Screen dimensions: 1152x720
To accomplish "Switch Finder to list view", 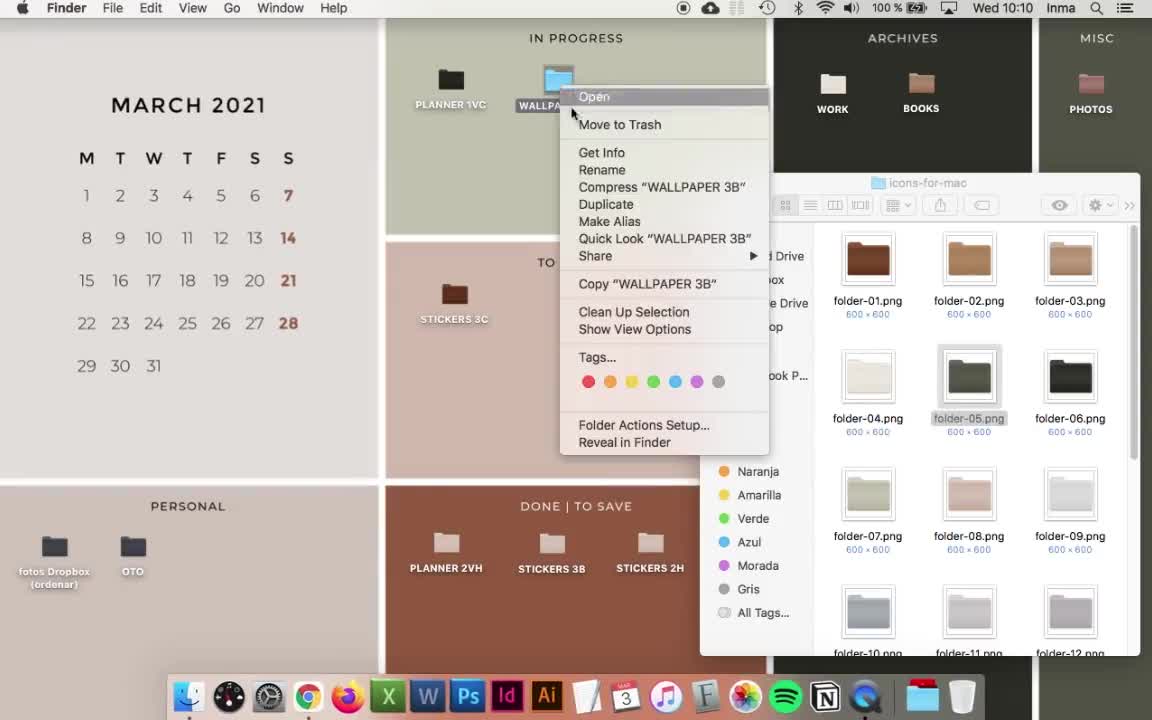I will tap(810, 205).
